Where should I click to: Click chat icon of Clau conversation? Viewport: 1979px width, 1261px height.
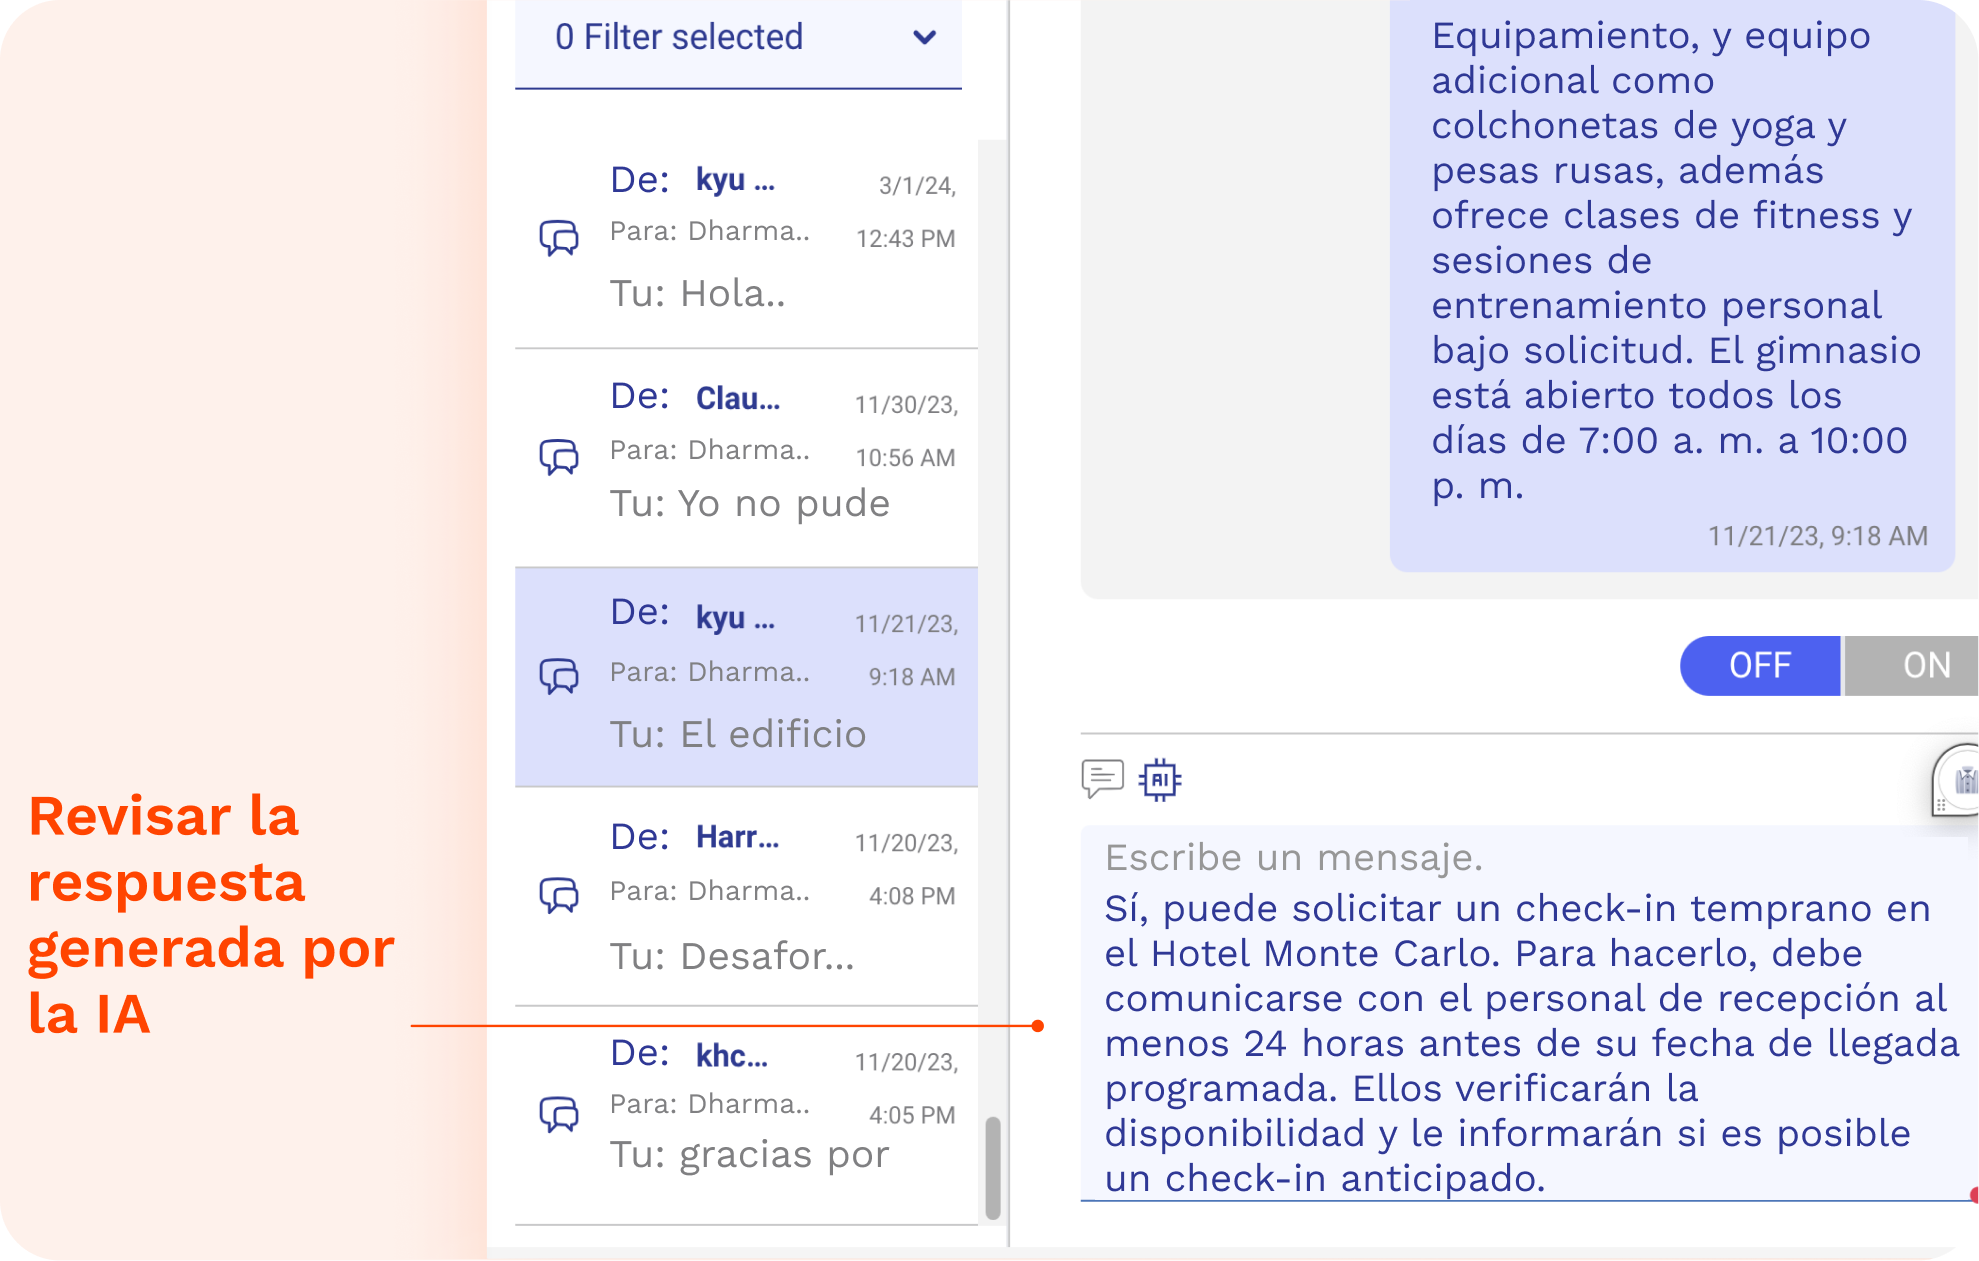pyautogui.click(x=559, y=456)
